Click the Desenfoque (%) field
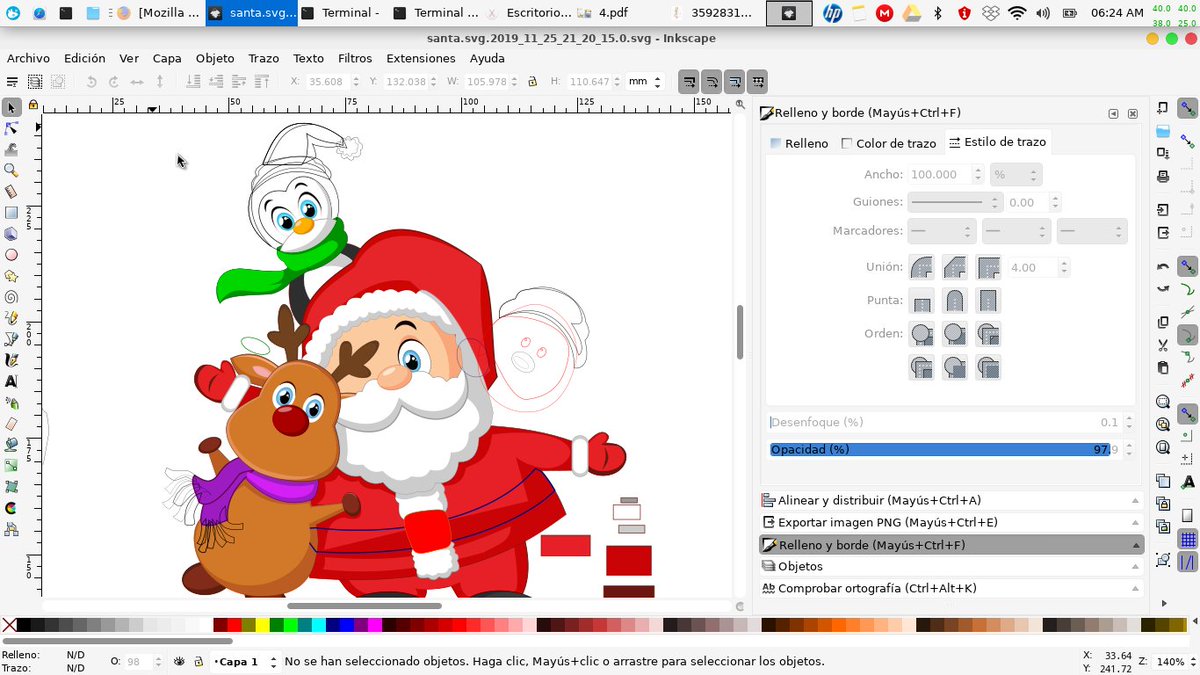1200x675 pixels. [x=945, y=422]
